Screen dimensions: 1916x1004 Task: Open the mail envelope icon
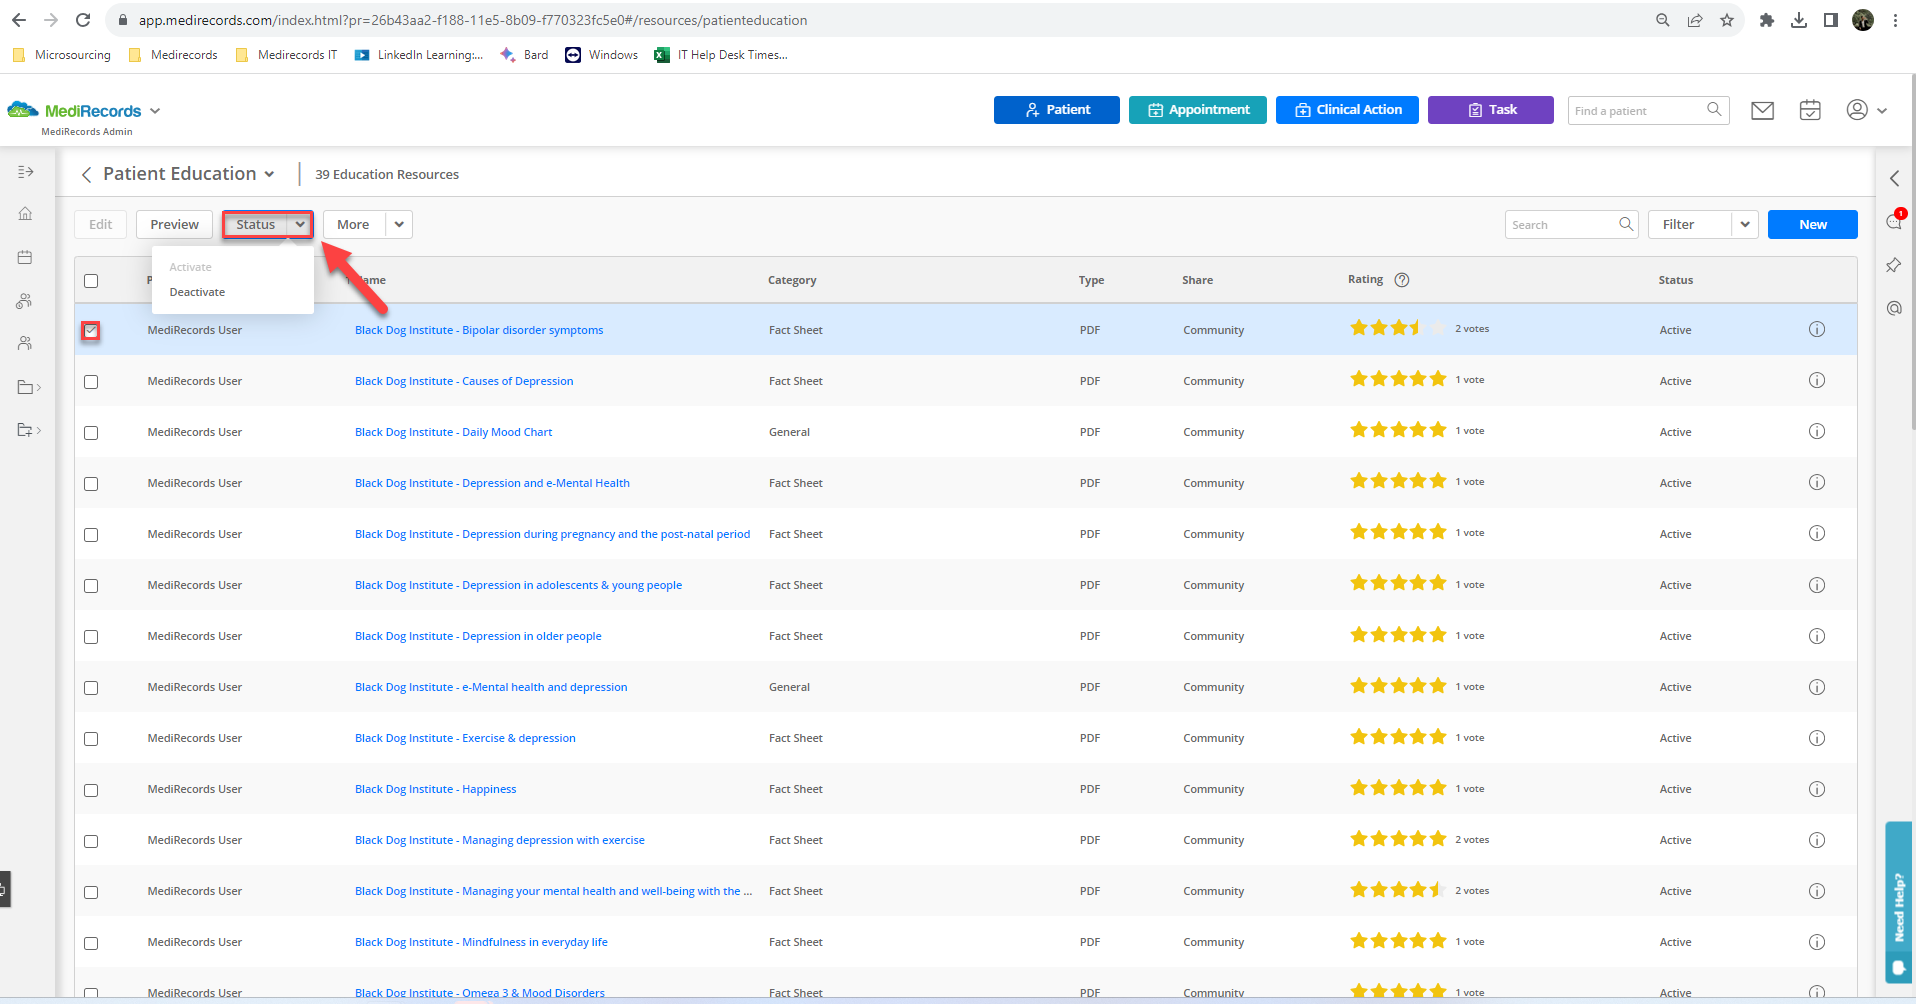pos(1762,110)
